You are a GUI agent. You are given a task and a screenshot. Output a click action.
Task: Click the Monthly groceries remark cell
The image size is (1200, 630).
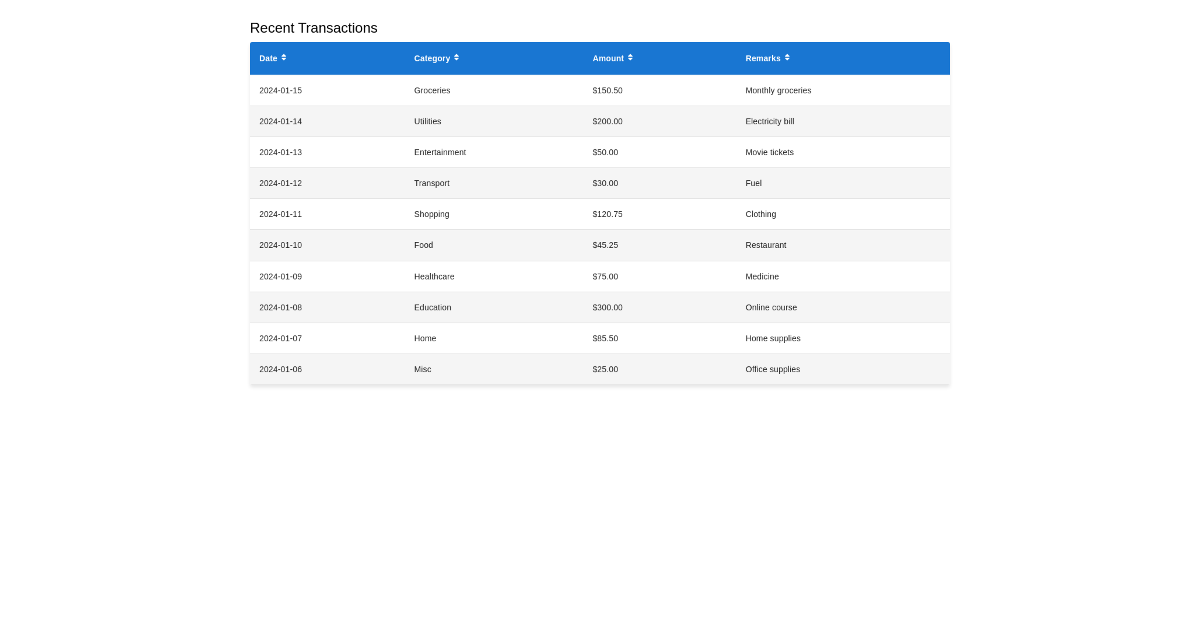point(778,90)
